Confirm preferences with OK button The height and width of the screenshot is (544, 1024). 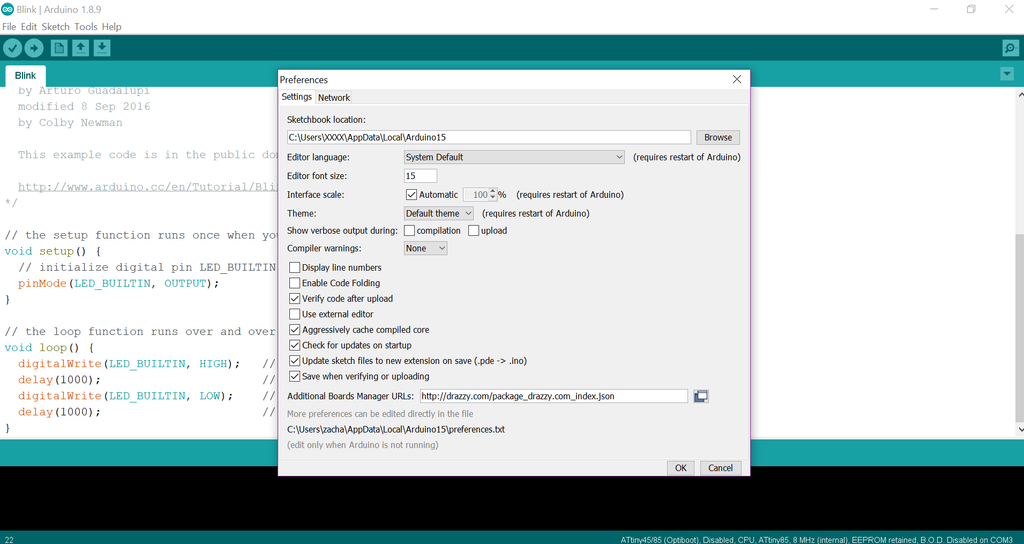[x=680, y=468]
